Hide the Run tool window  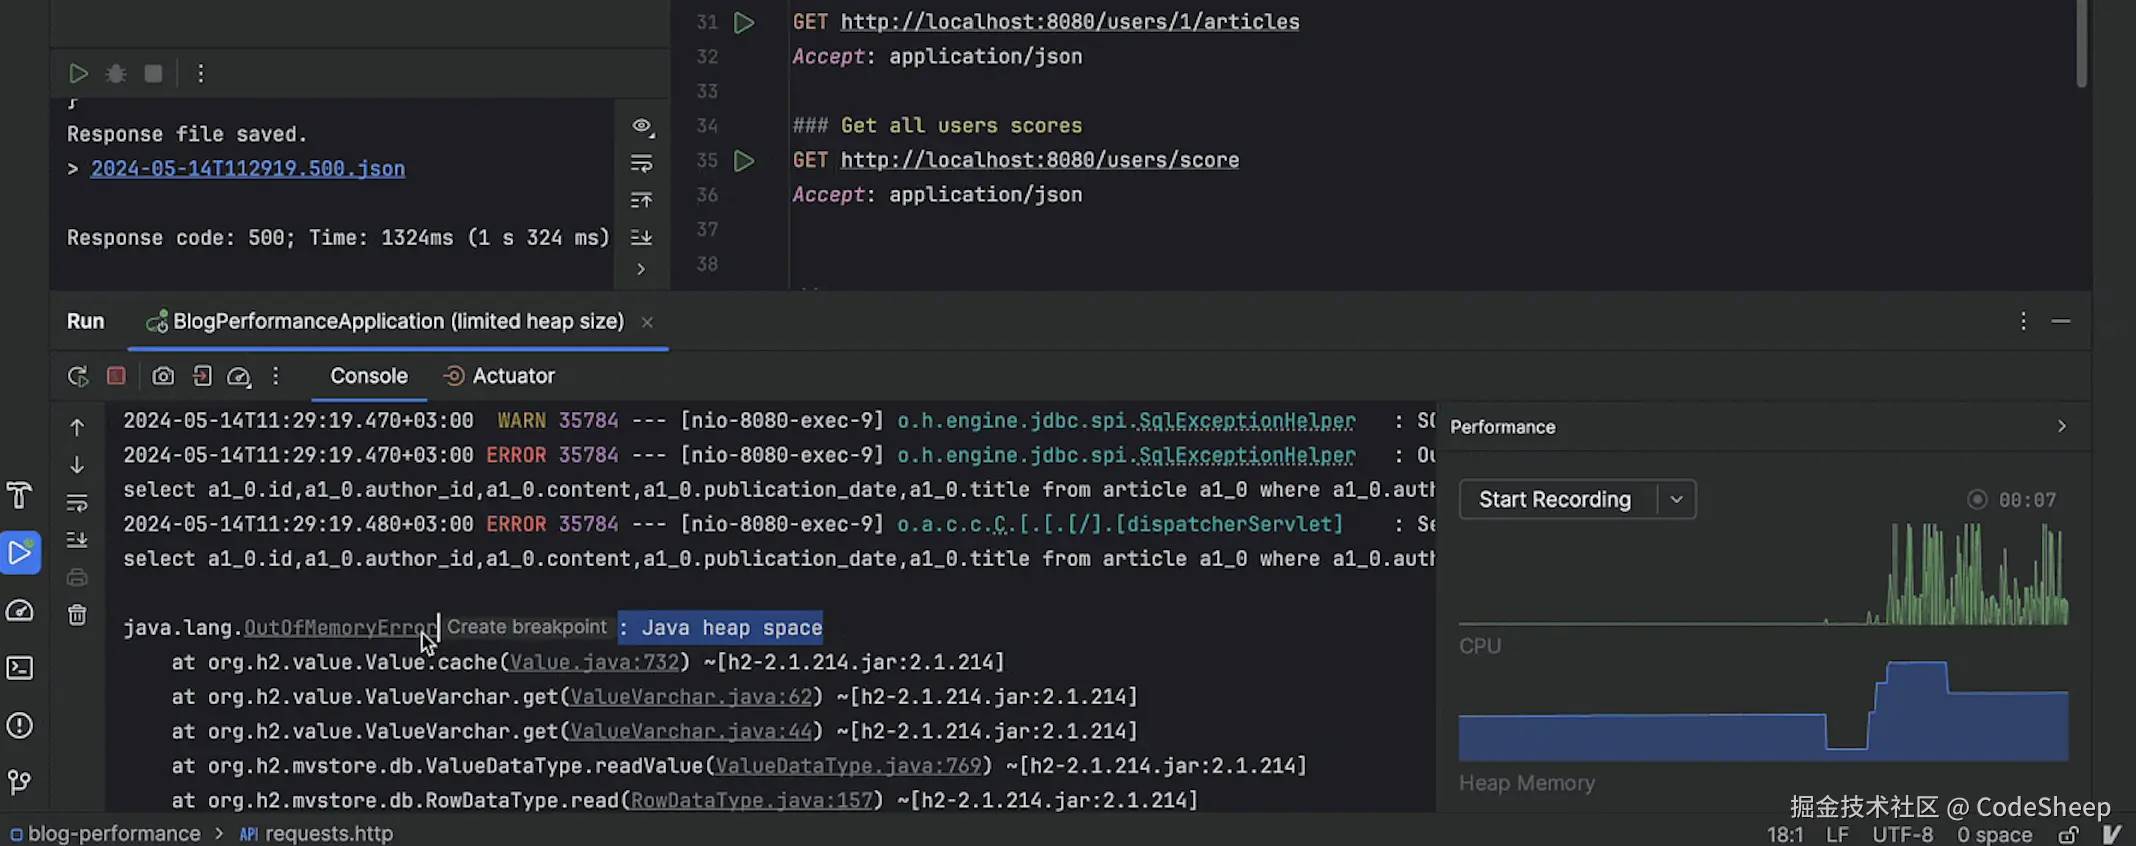tap(2061, 321)
